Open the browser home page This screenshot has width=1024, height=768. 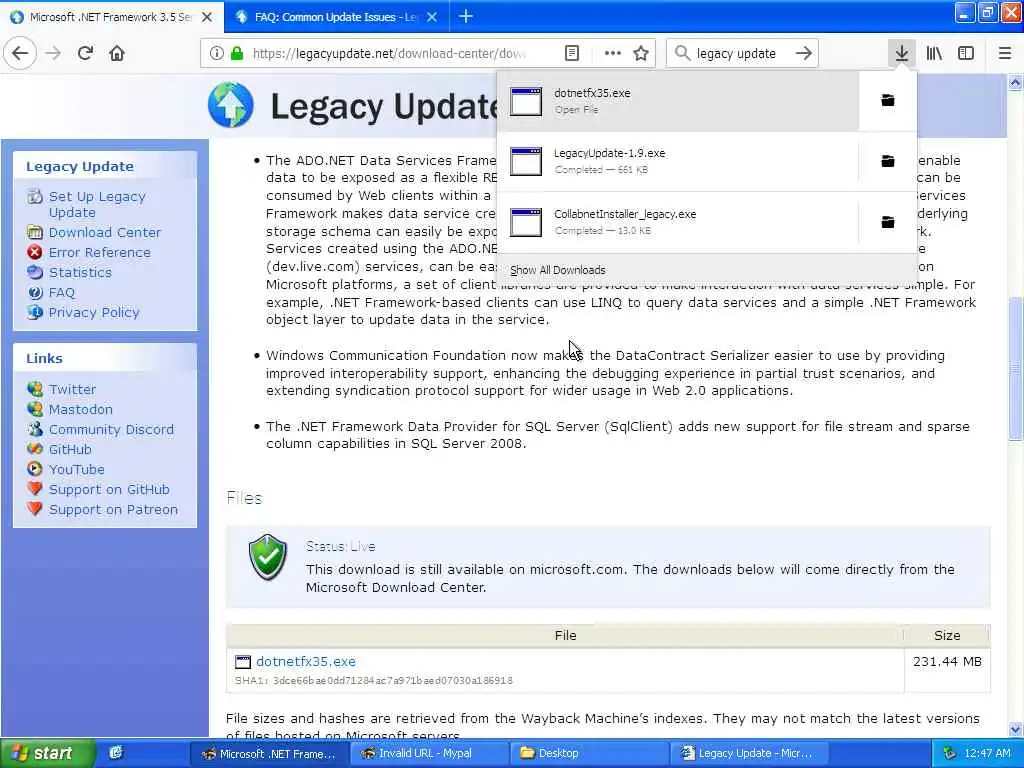pyautogui.click(x=117, y=53)
